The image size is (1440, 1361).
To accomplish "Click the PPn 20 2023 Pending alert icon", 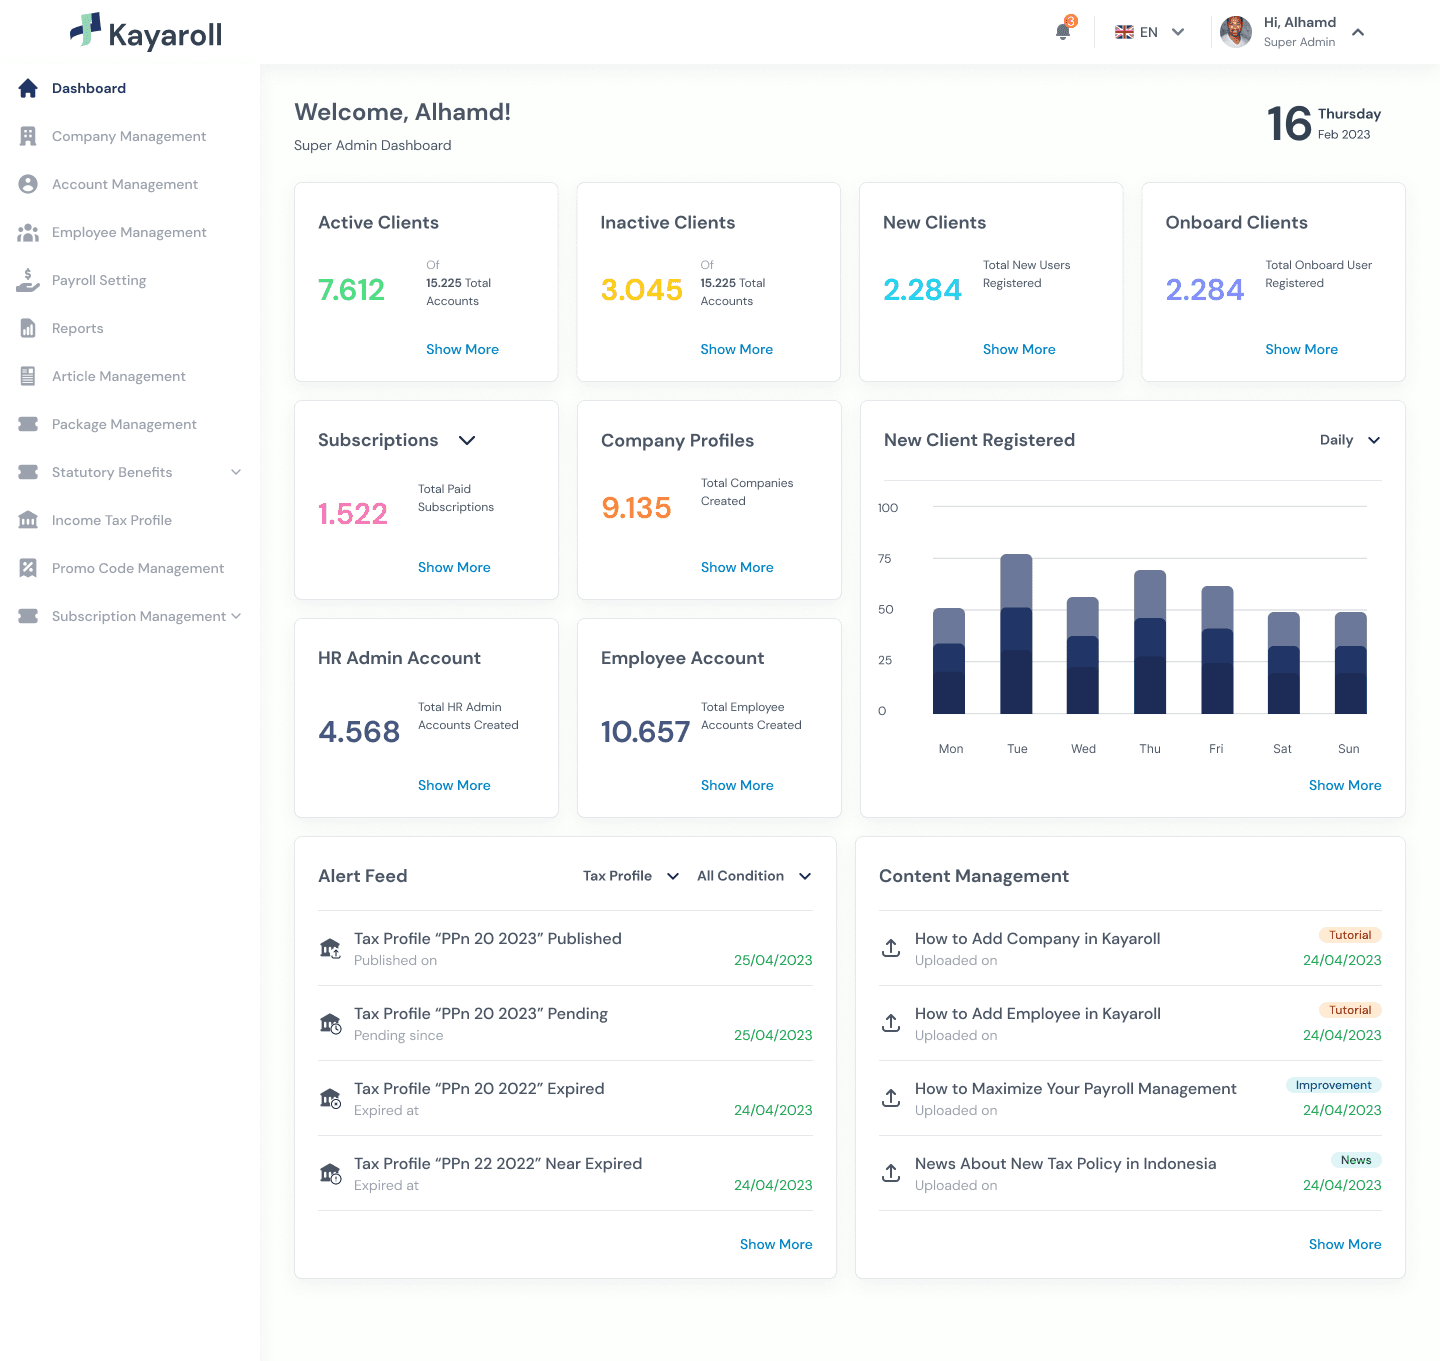I will [330, 1023].
